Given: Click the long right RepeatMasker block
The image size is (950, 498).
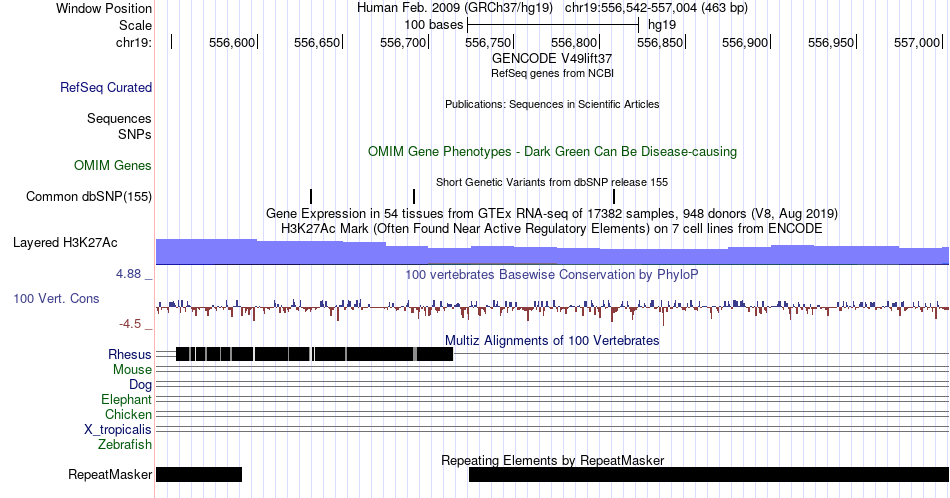Looking at the screenshot, I should [x=709, y=474].
